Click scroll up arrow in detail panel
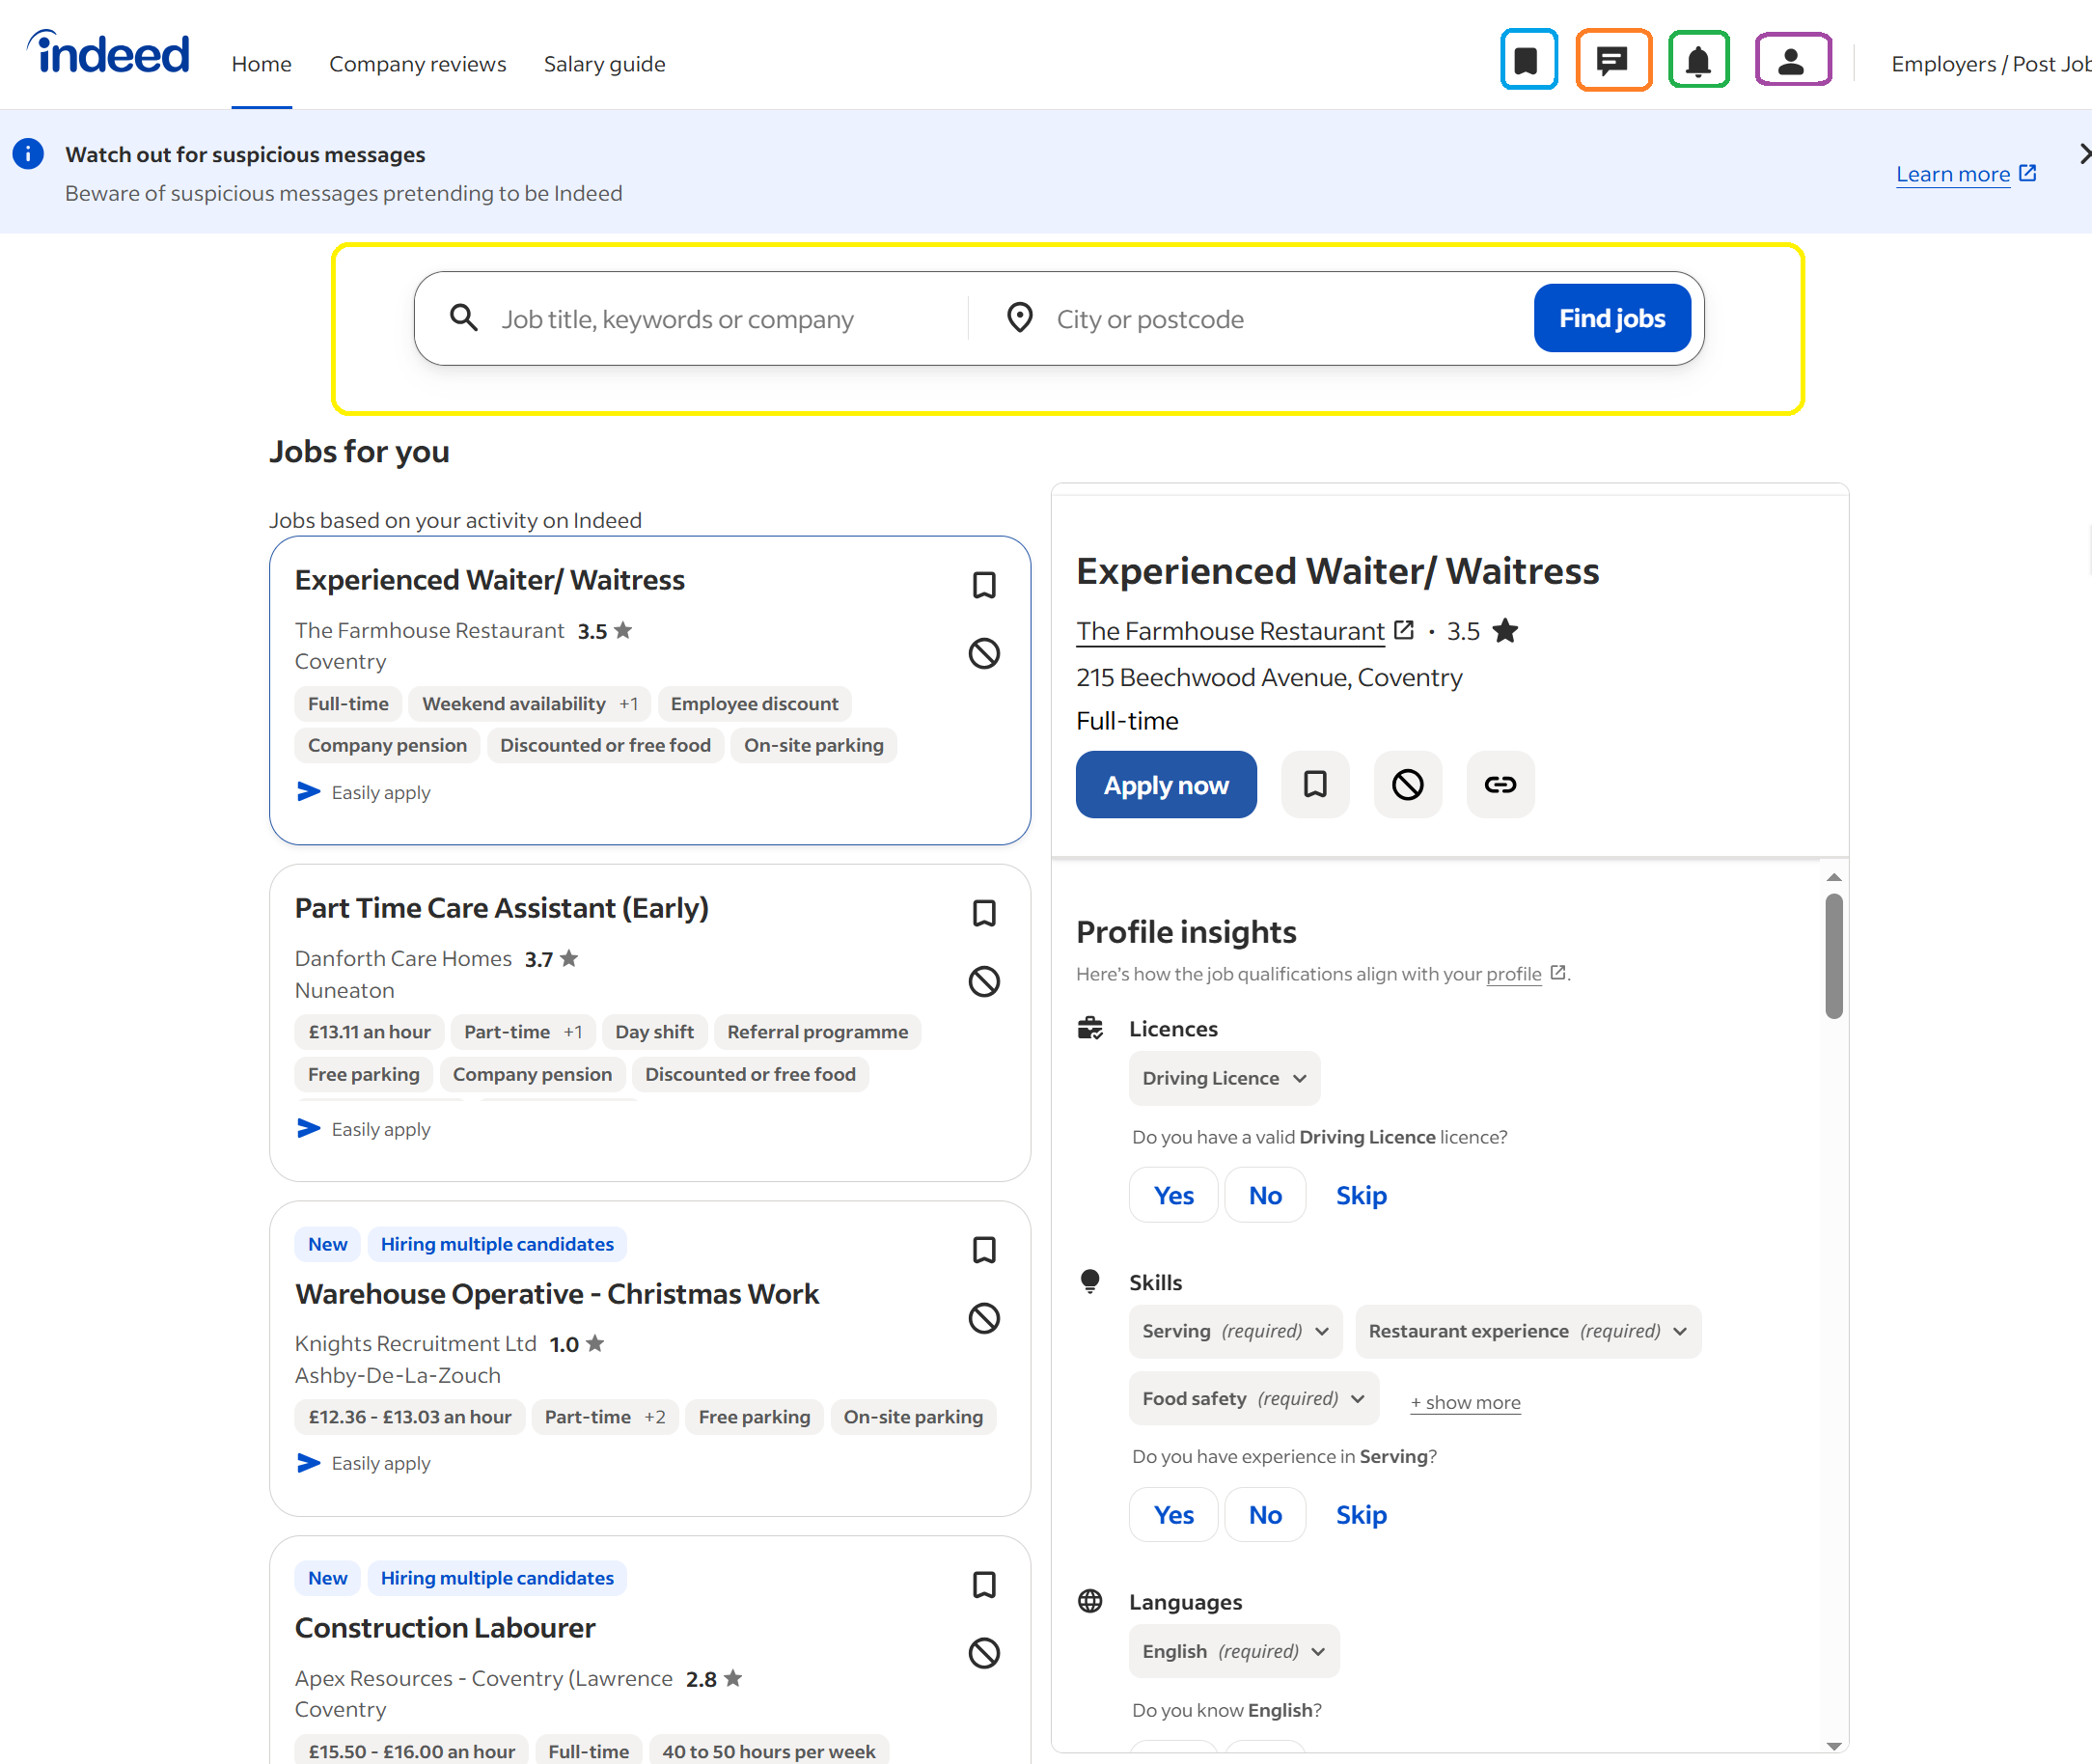Viewport: 2092px width, 1764px height. (x=1833, y=877)
